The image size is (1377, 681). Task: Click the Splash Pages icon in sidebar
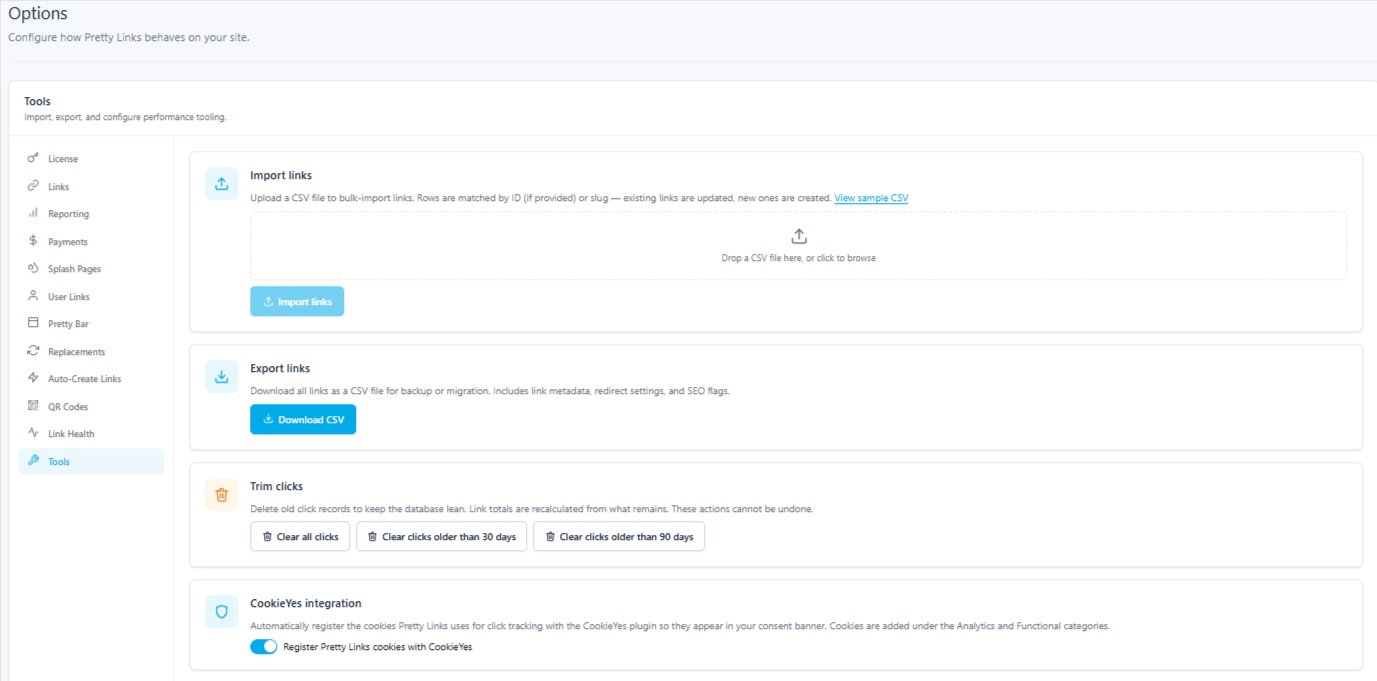click(33, 268)
